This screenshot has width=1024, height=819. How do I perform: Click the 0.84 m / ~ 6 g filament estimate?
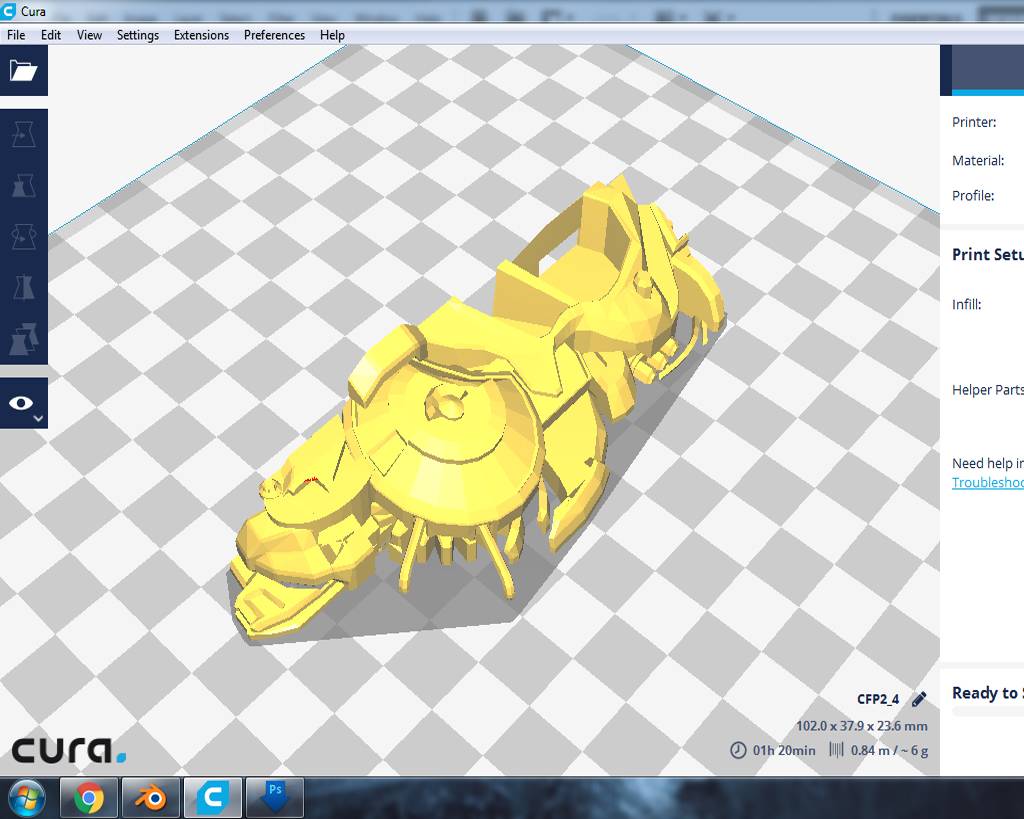[x=889, y=750]
